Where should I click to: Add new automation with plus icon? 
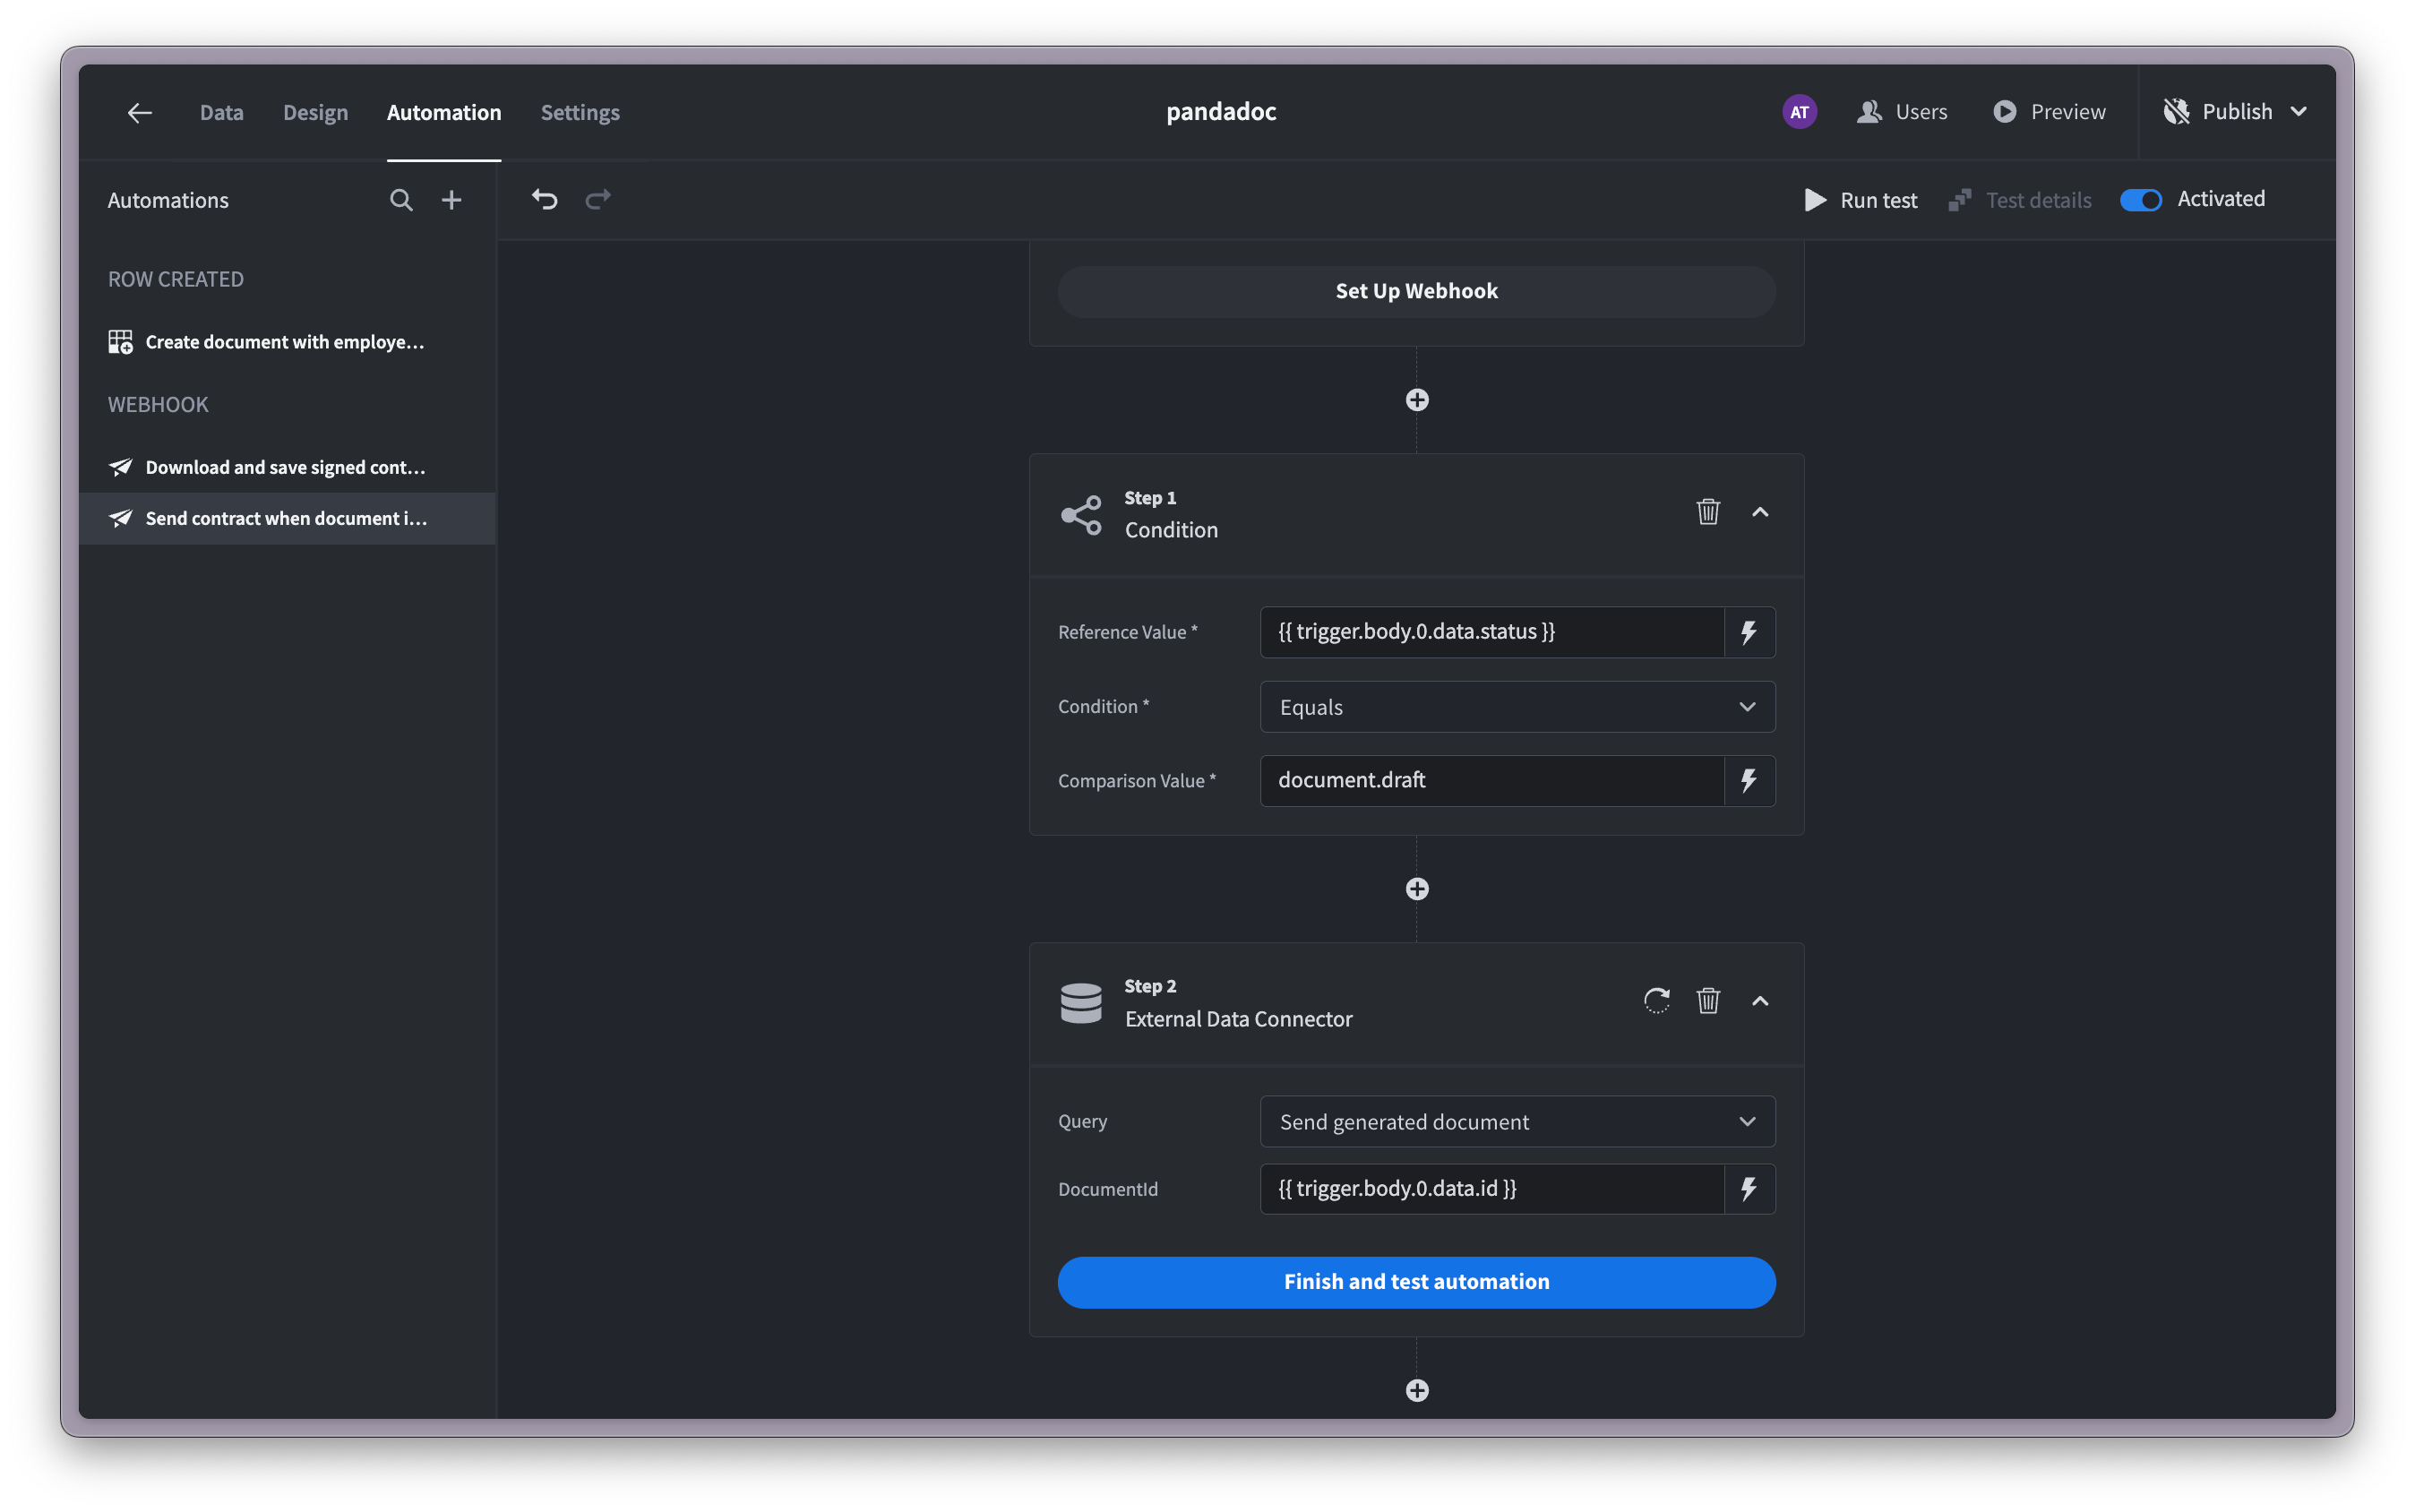(452, 200)
